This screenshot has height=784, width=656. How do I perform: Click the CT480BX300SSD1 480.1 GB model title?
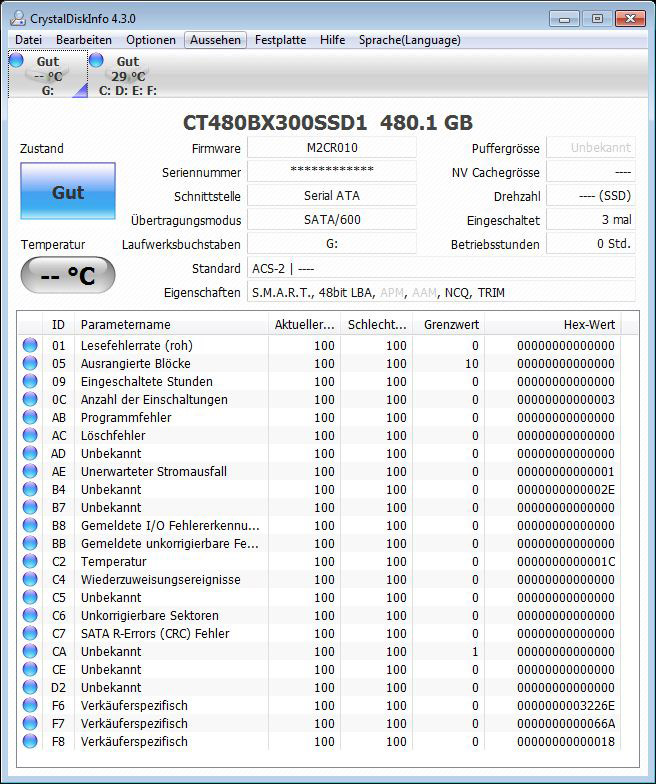point(328,122)
